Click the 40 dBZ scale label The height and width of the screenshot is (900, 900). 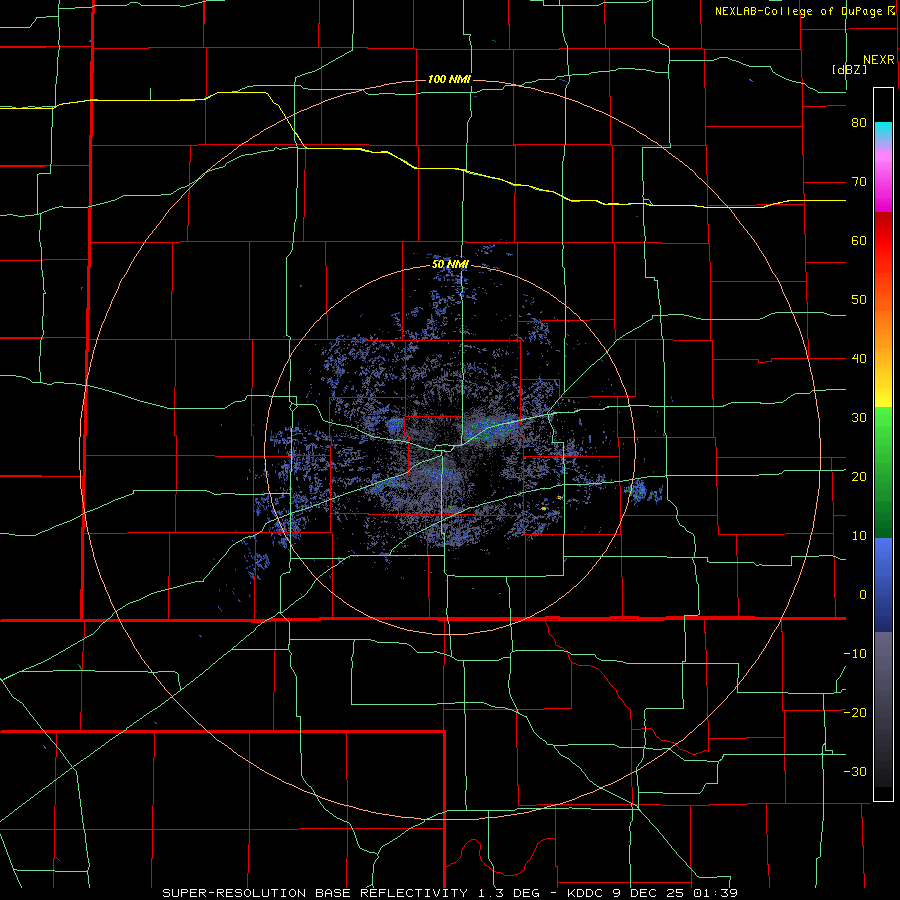(x=859, y=359)
